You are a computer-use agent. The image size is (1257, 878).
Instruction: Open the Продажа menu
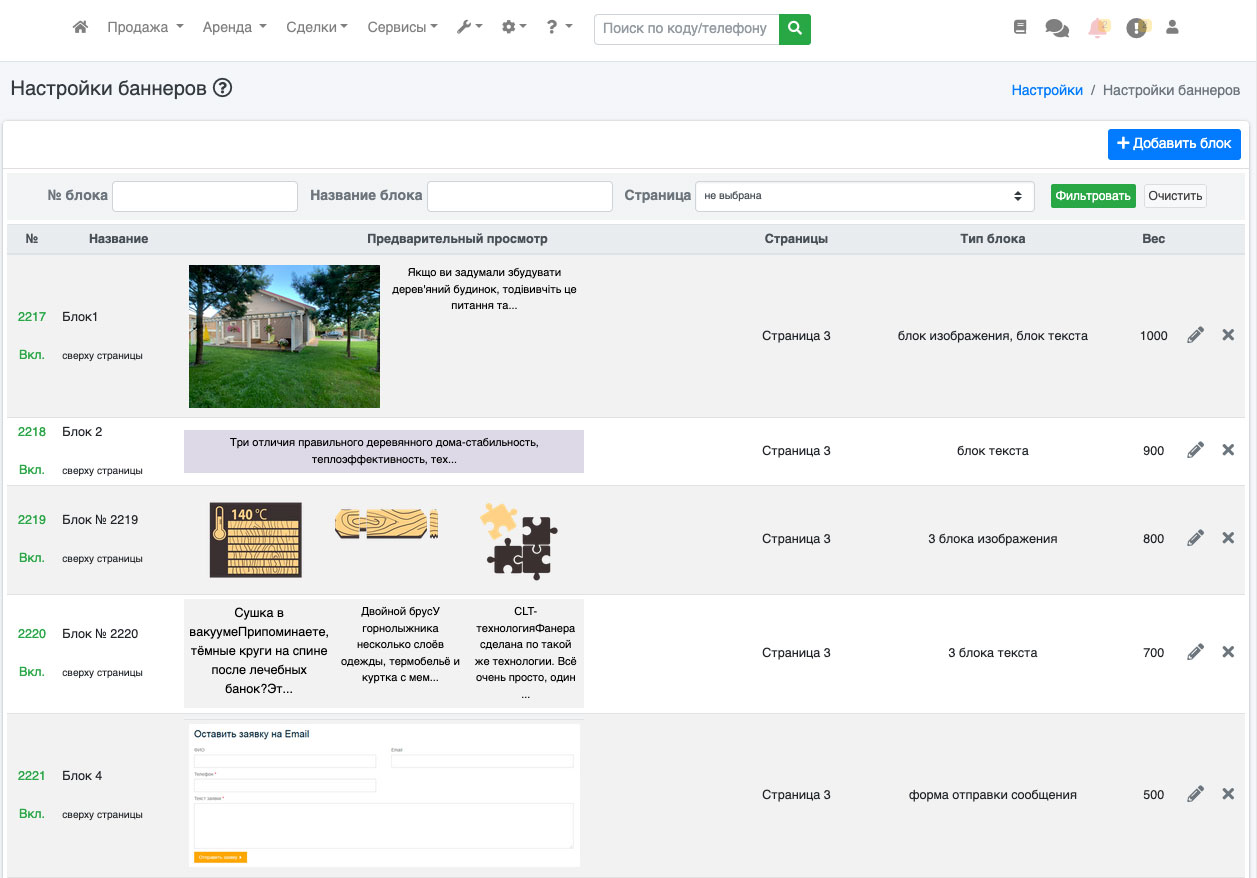(145, 28)
